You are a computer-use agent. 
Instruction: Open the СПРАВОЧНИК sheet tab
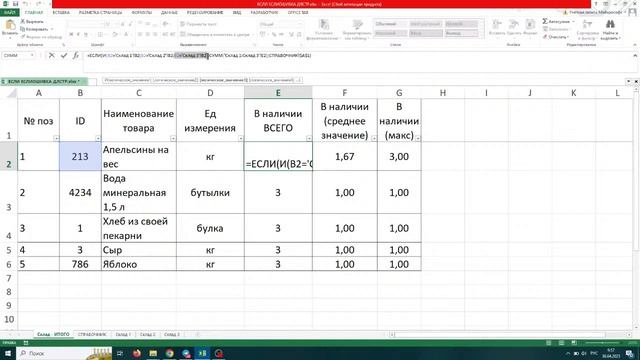[x=92, y=334]
